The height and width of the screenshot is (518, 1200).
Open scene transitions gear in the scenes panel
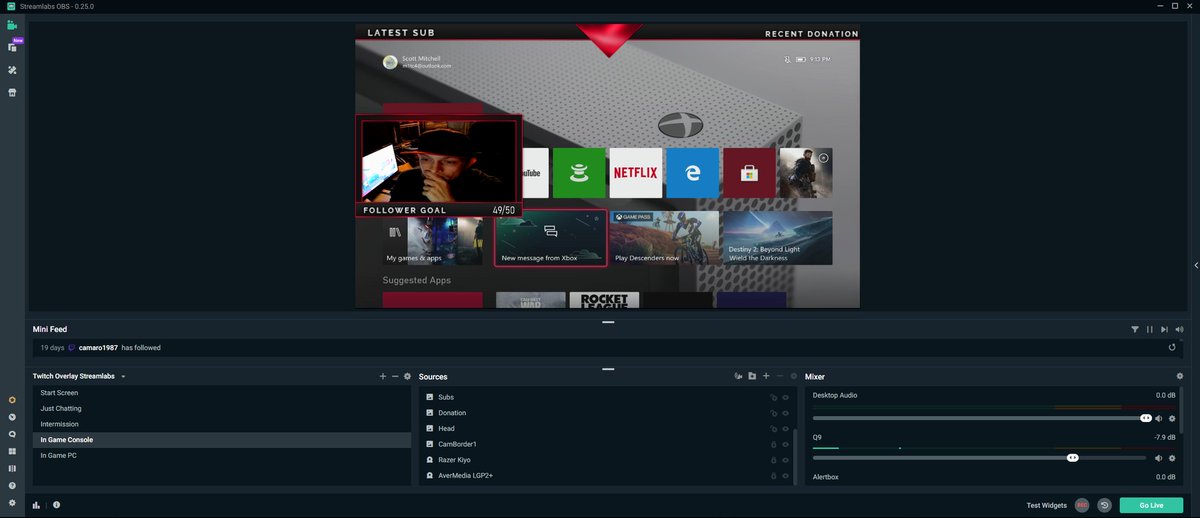[407, 376]
